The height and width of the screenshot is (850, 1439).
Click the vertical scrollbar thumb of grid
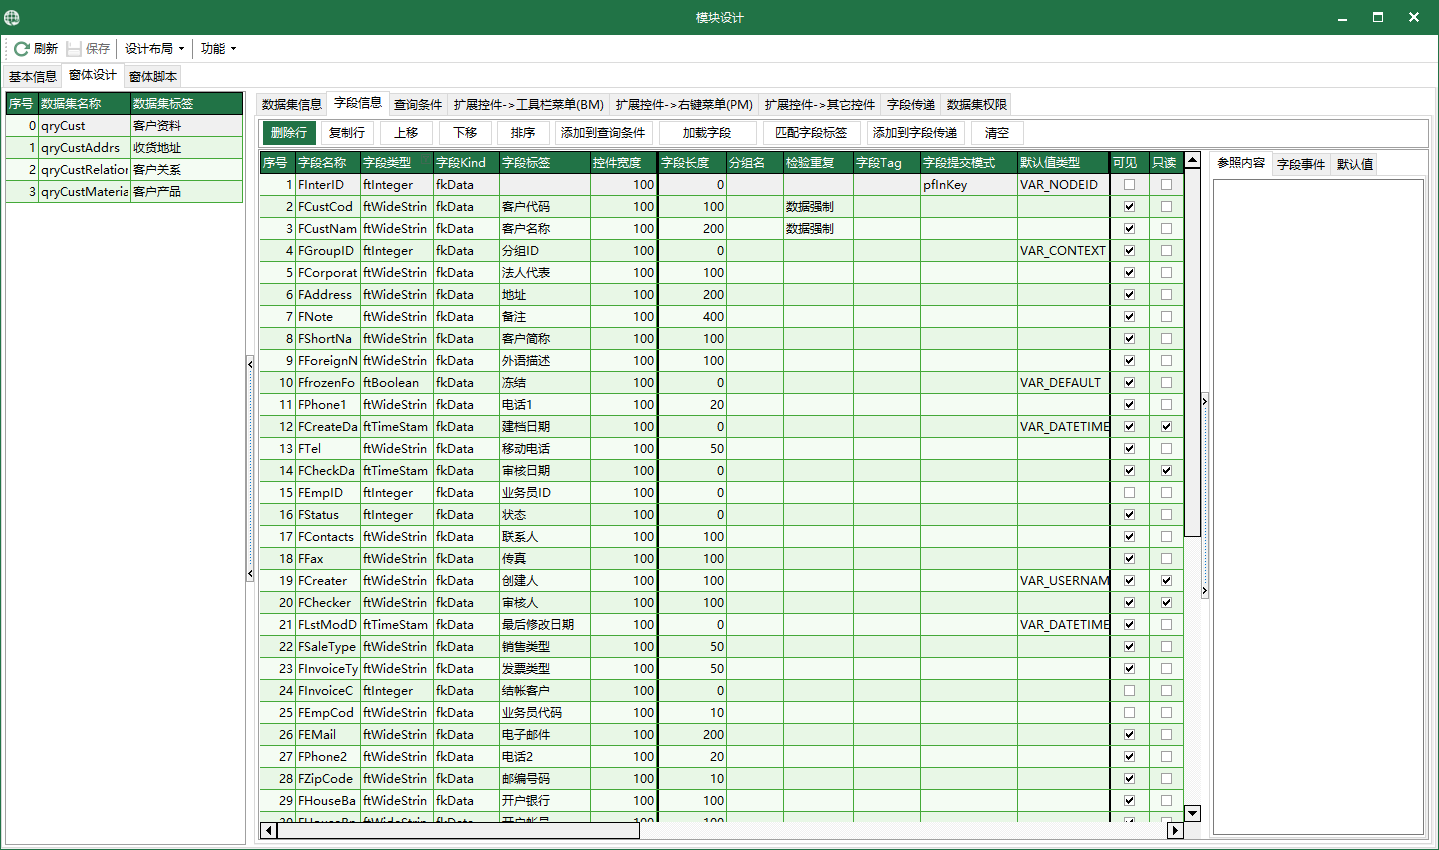(1192, 352)
